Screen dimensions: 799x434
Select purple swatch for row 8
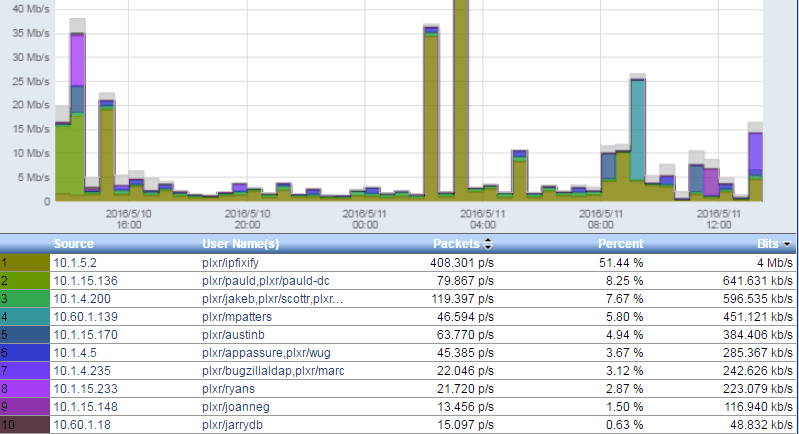point(25,389)
